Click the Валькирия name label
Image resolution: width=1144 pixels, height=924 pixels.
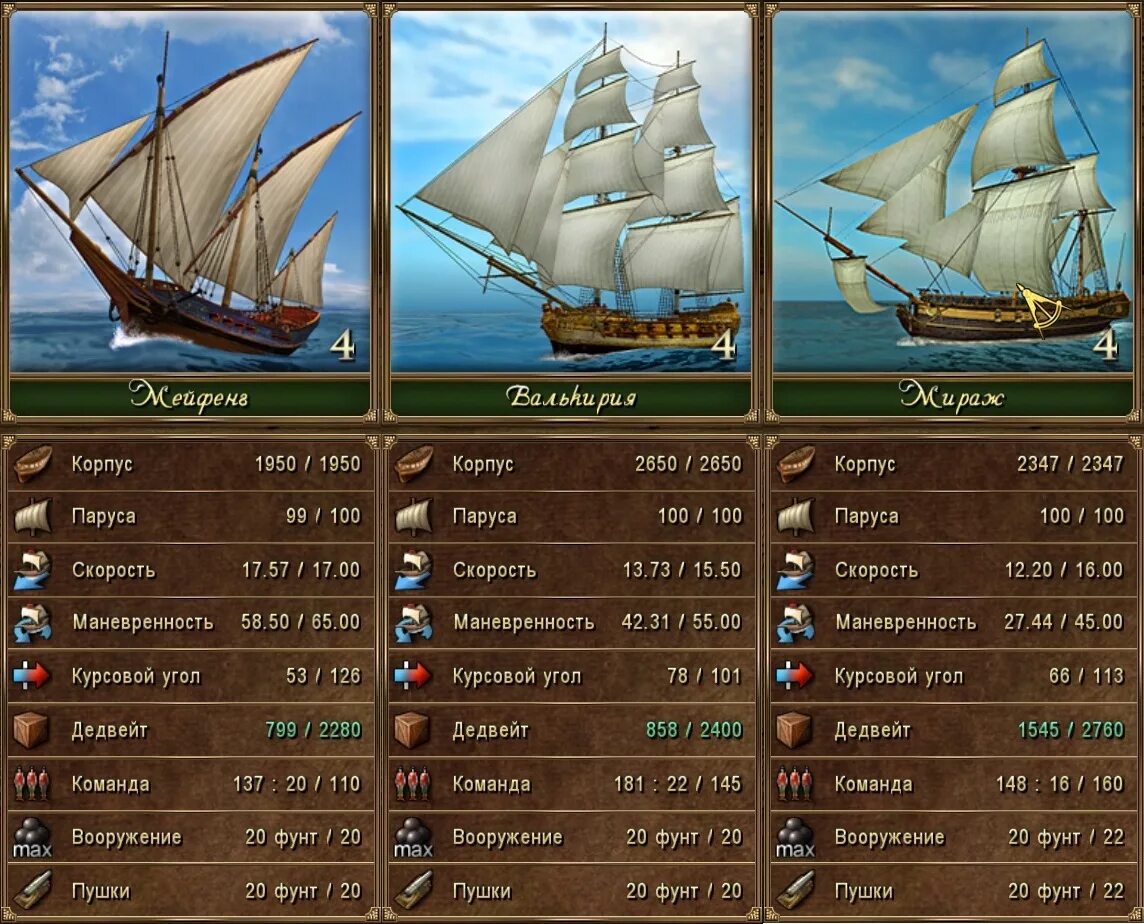(x=571, y=397)
